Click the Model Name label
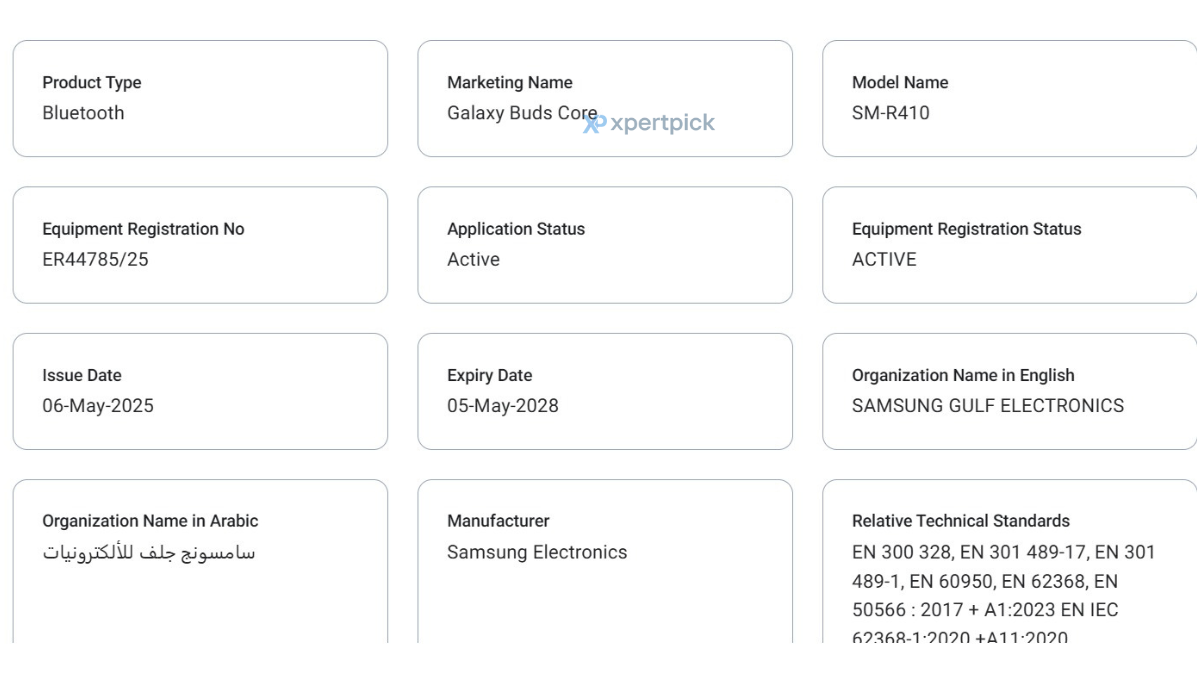This screenshot has height=680, width=1200. point(900,83)
